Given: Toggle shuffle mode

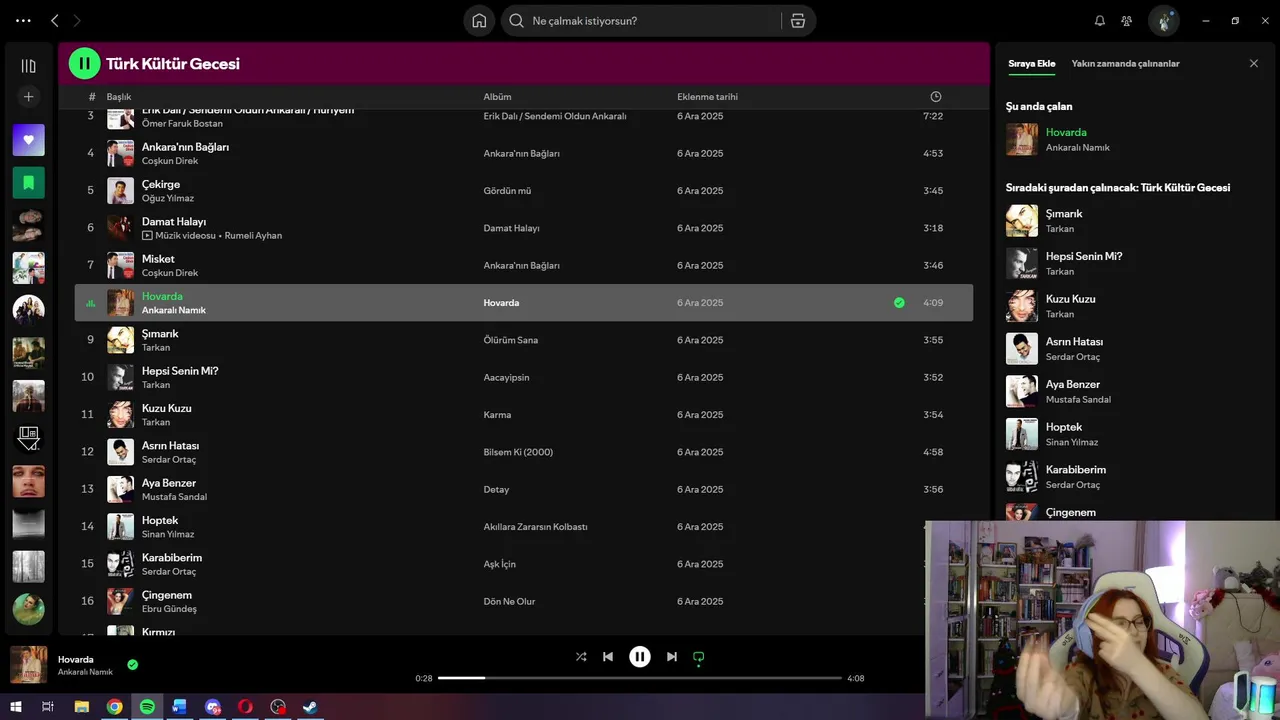Looking at the screenshot, I should [x=581, y=657].
